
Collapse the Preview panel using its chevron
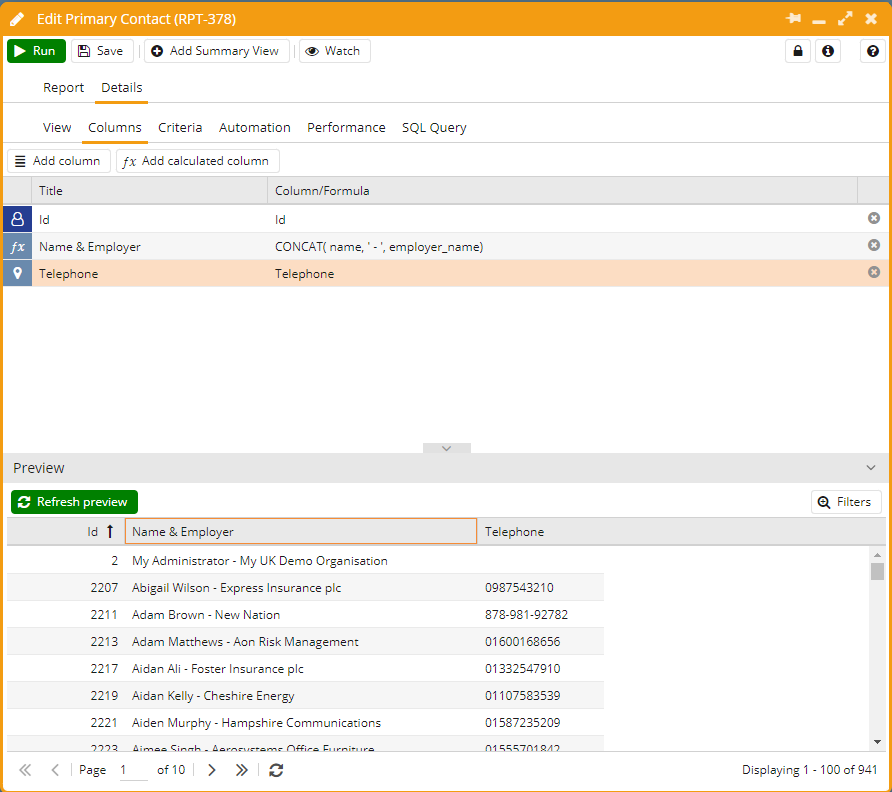tap(870, 468)
